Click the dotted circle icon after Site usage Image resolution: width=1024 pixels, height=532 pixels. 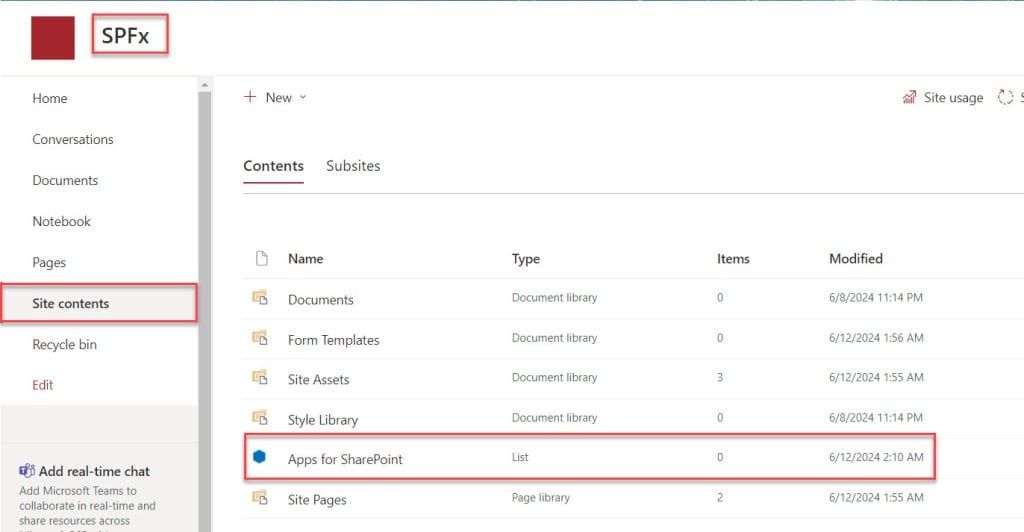coord(1005,97)
